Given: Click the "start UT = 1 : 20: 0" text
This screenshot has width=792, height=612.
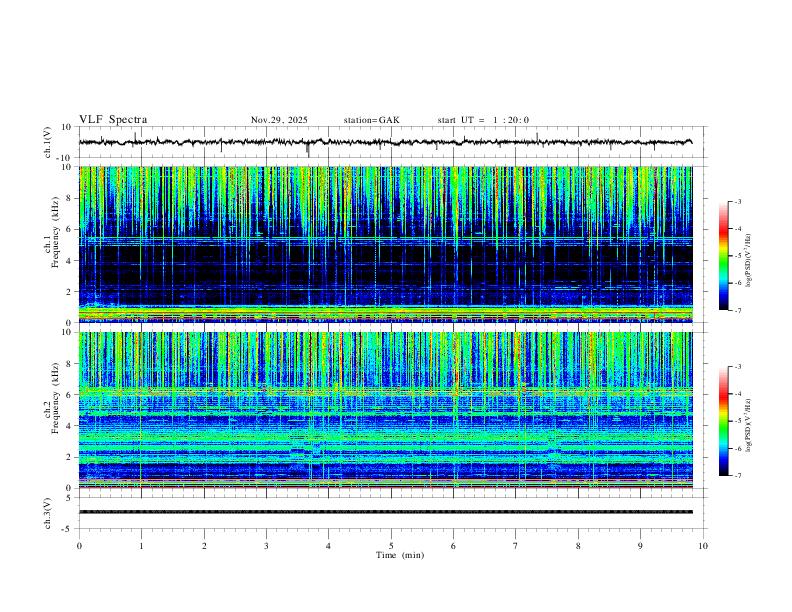Looking at the screenshot, I should (x=483, y=120).
